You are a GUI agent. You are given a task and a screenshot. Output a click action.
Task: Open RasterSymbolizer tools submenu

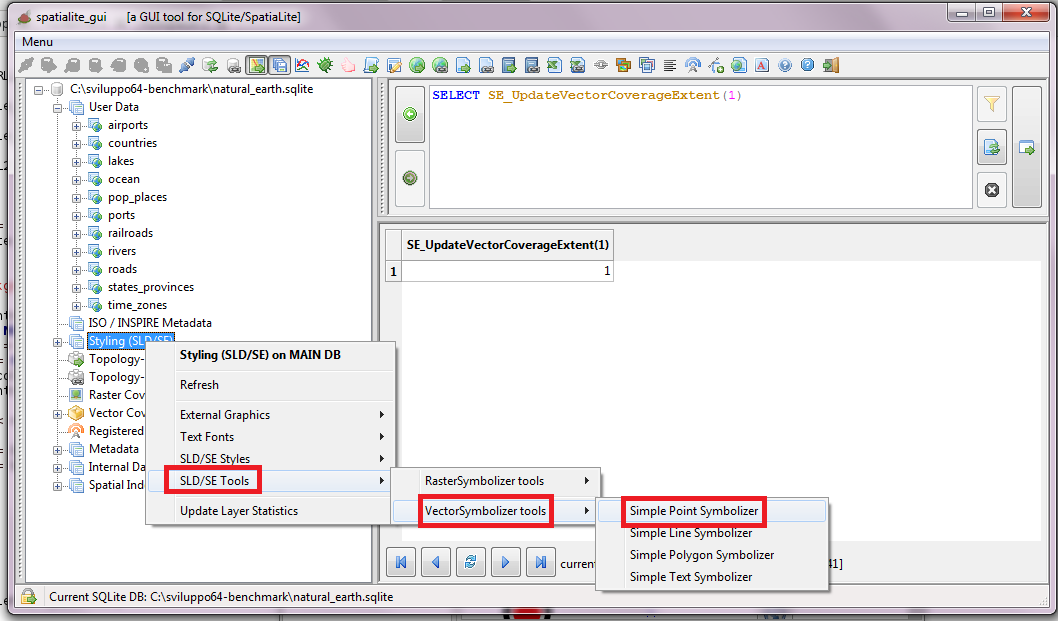tap(495, 481)
